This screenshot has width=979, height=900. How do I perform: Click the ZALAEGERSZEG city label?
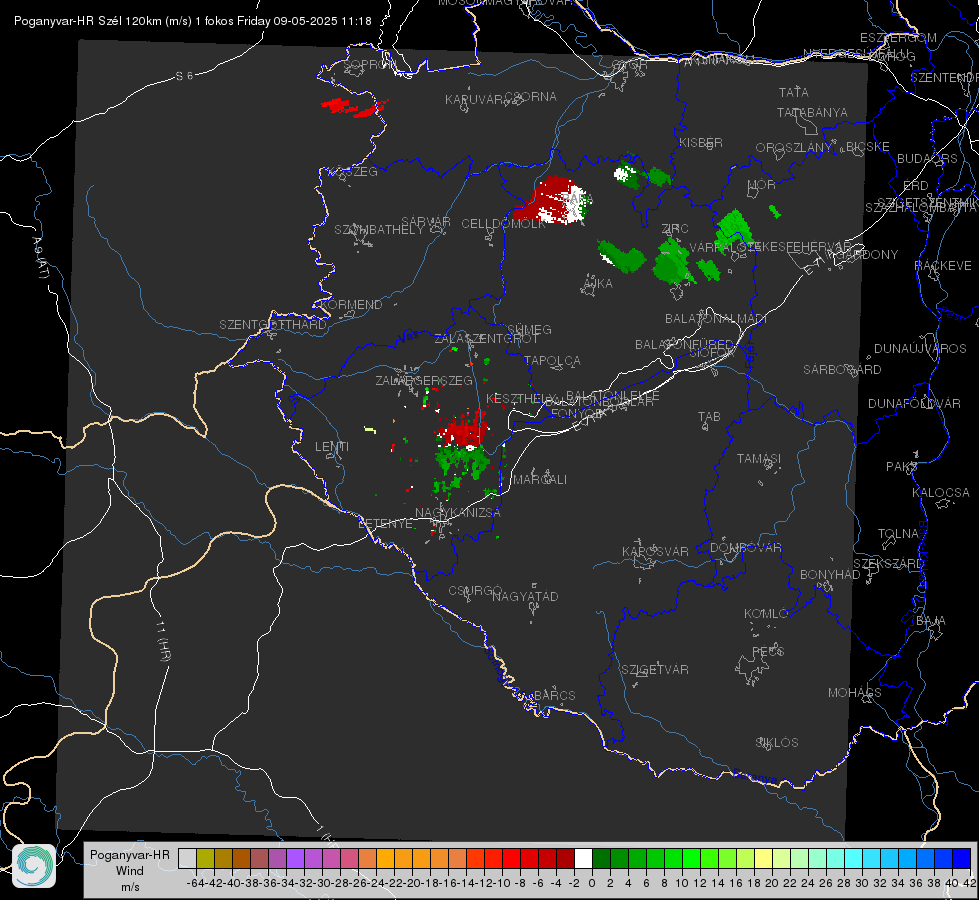pyautogui.click(x=424, y=380)
